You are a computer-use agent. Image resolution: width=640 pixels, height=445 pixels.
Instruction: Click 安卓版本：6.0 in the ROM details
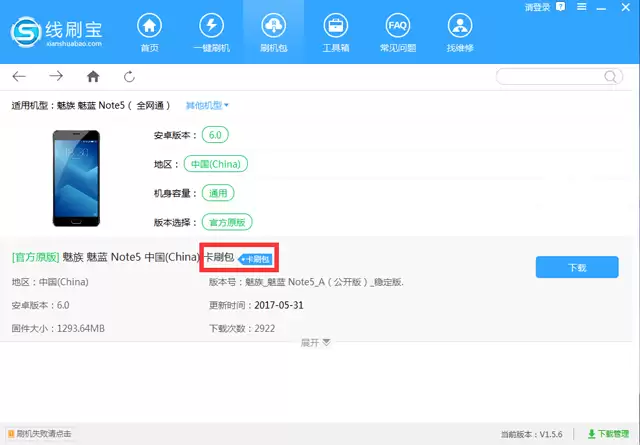(x=40, y=305)
